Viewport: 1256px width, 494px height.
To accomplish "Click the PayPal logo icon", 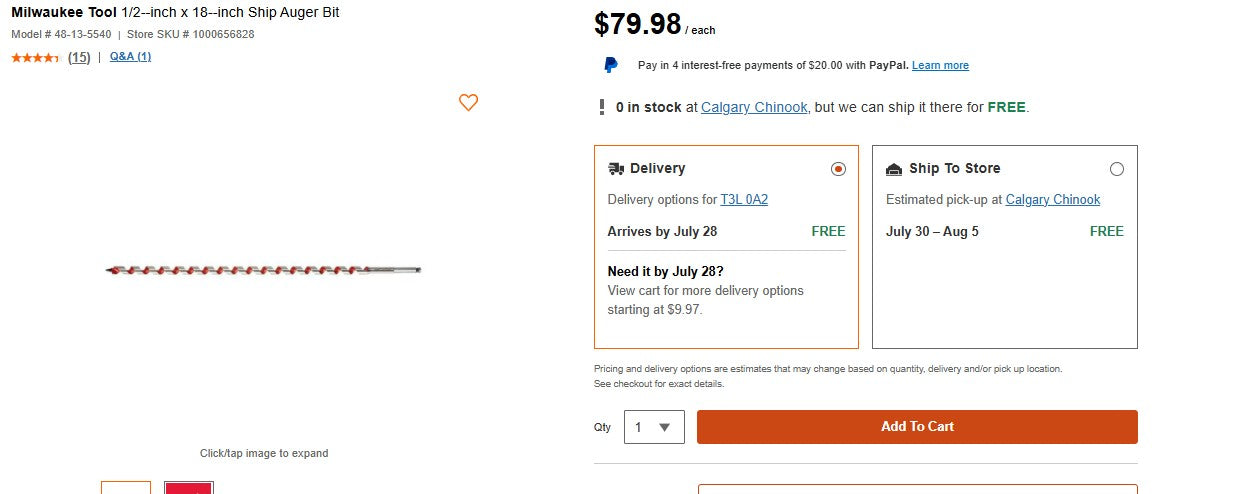I will (610, 65).
